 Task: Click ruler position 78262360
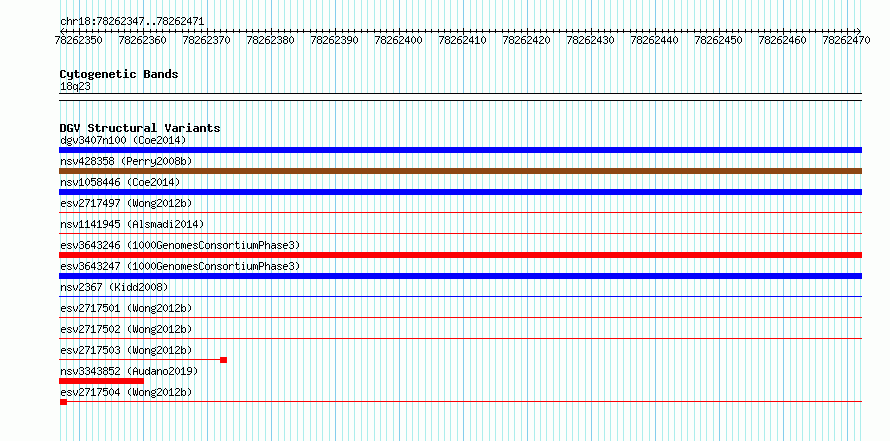click(x=142, y=40)
